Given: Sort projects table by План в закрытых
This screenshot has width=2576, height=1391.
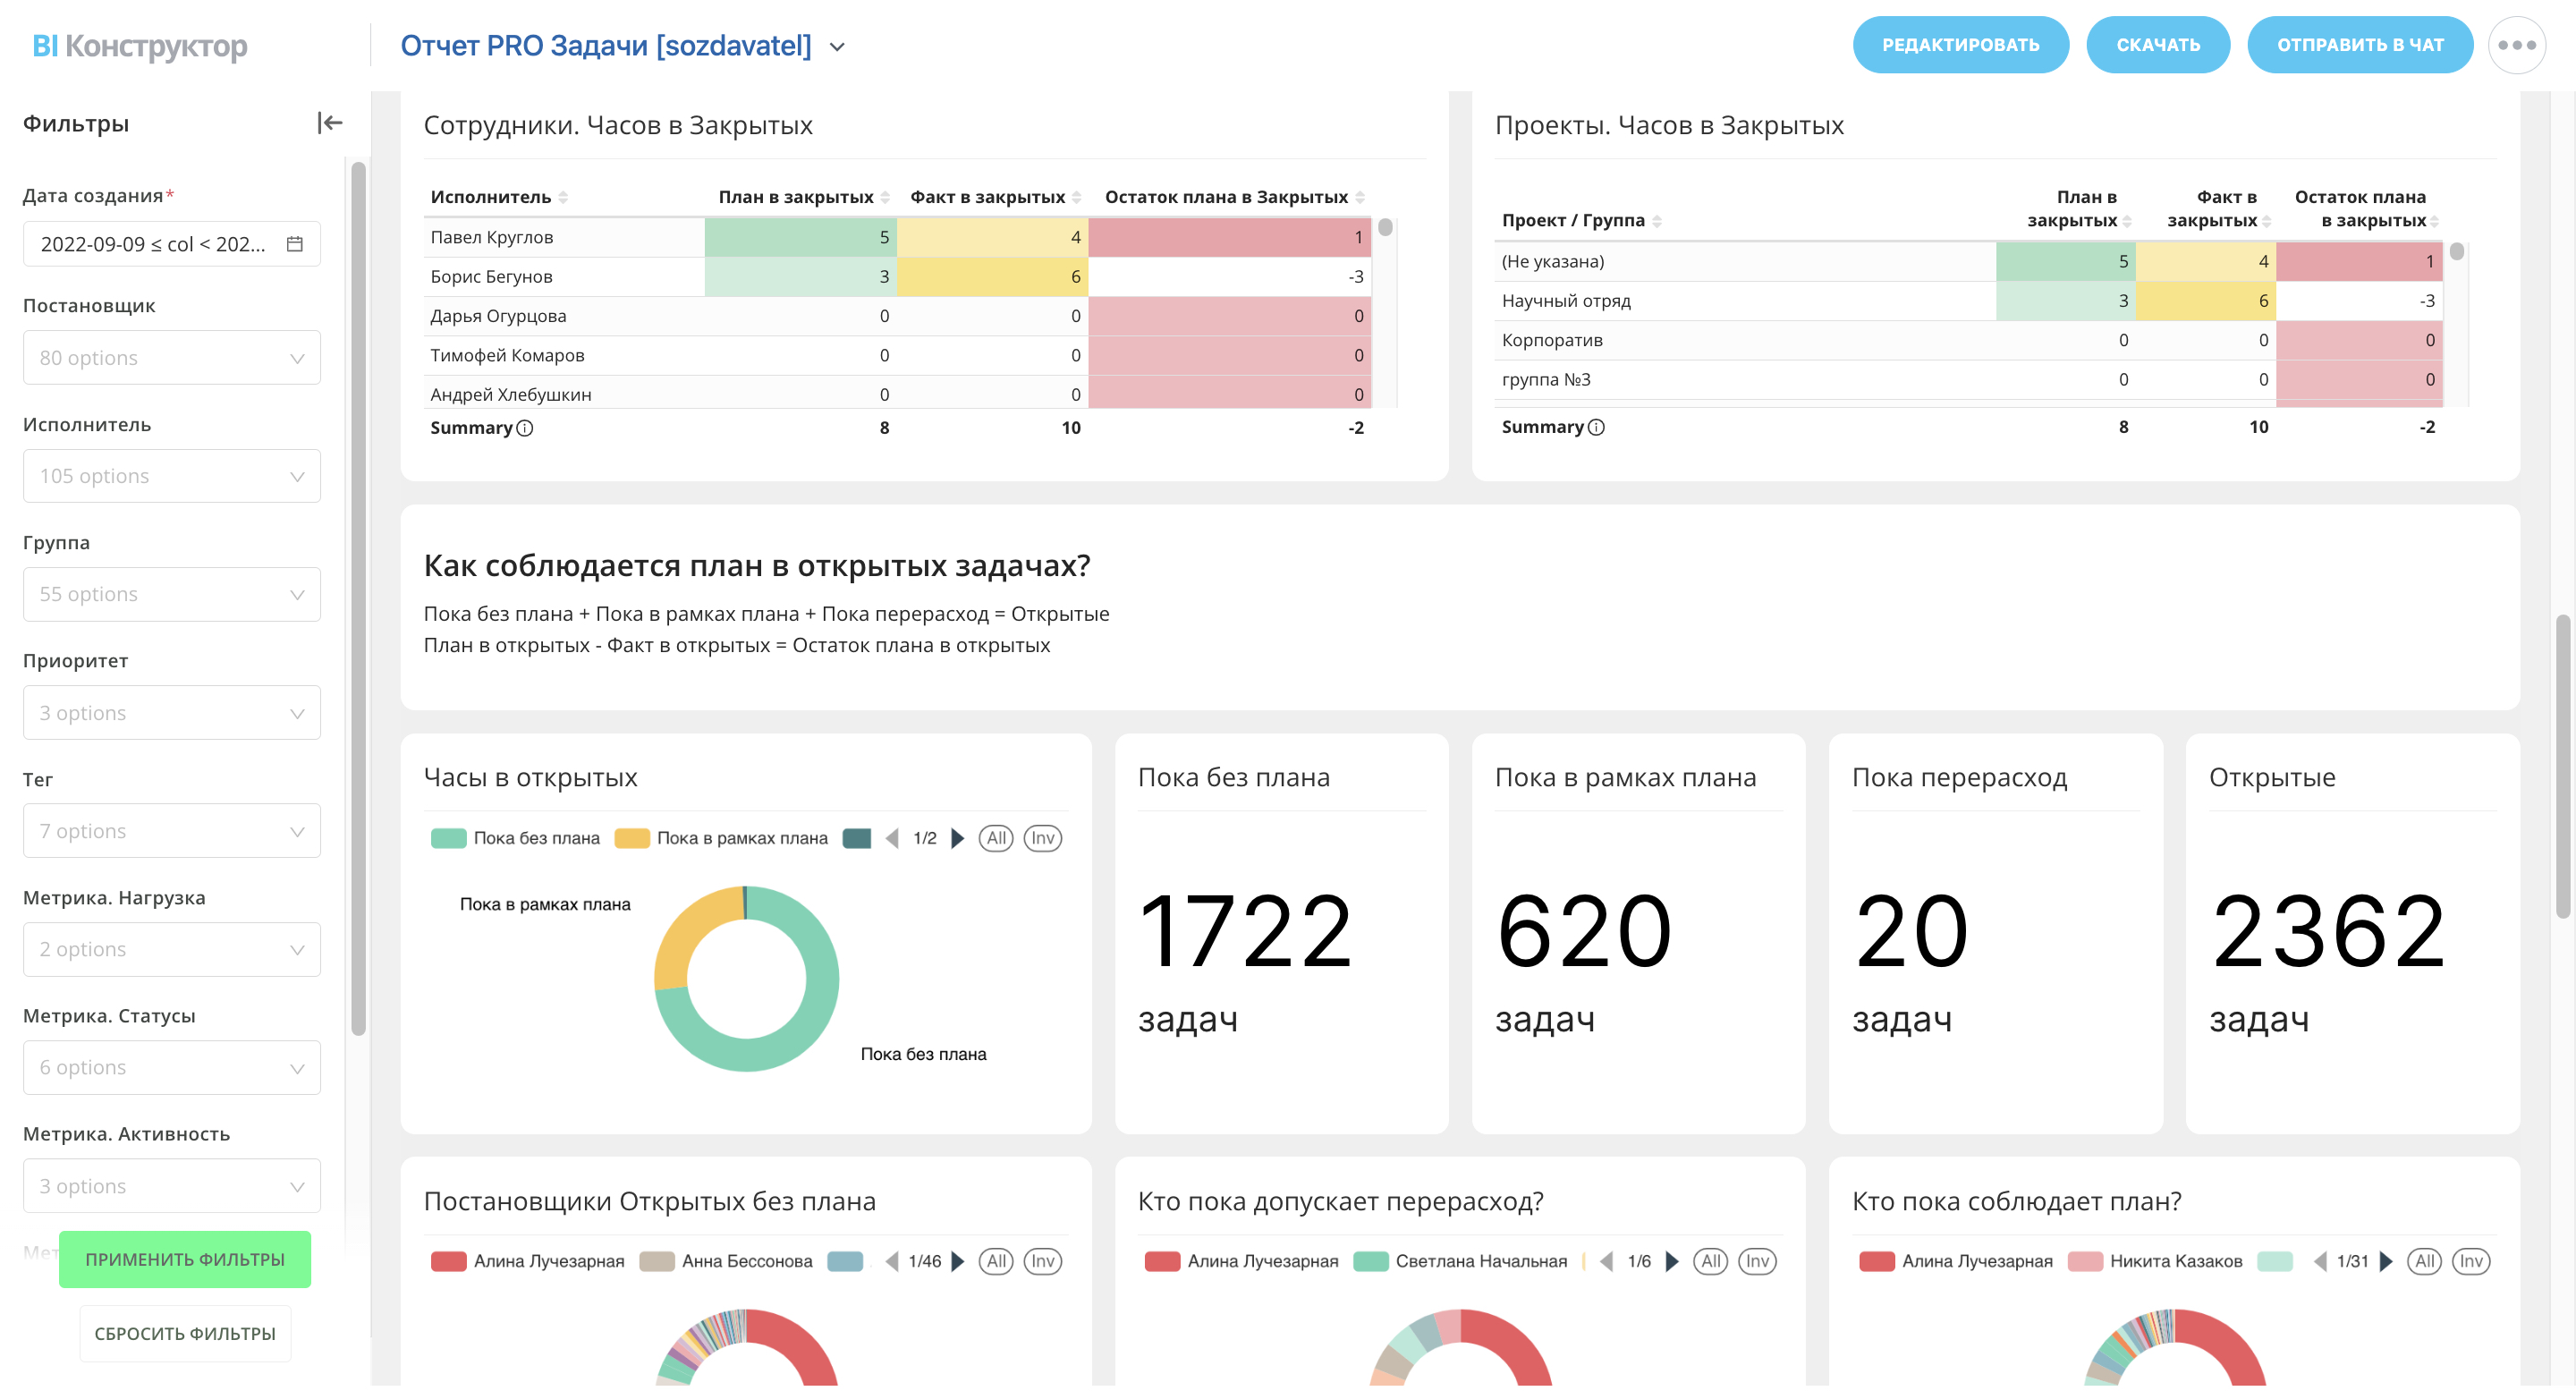Looking at the screenshot, I should tap(2127, 221).
